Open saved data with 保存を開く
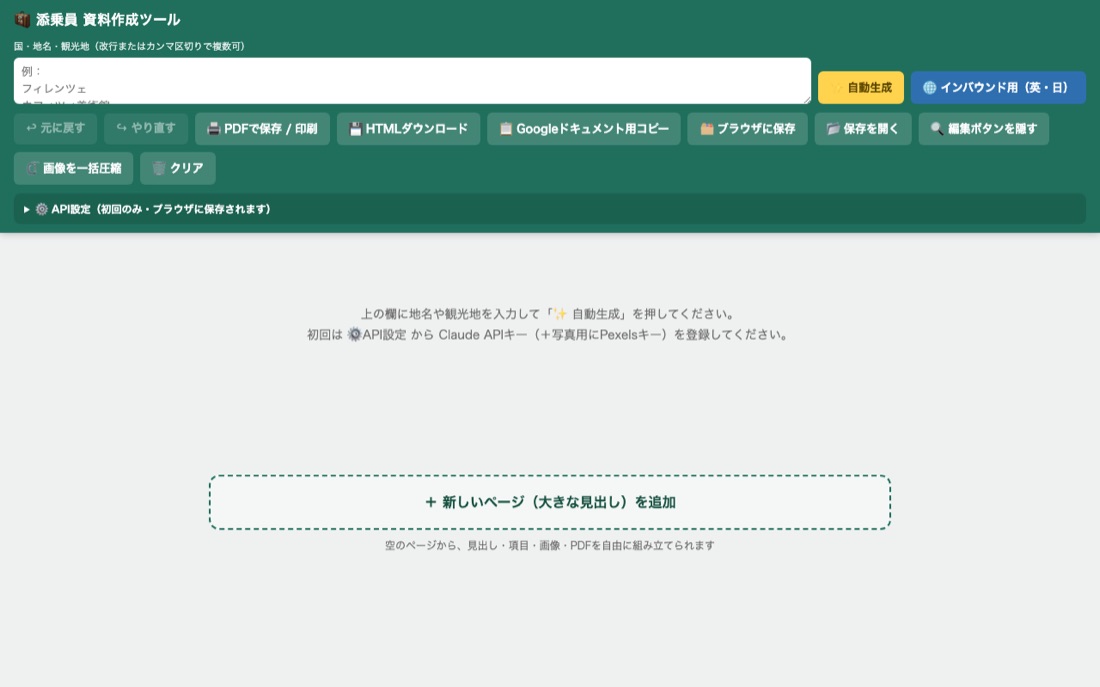The width and height of the screenshot is (1100, 687). (x=863, y=128)
